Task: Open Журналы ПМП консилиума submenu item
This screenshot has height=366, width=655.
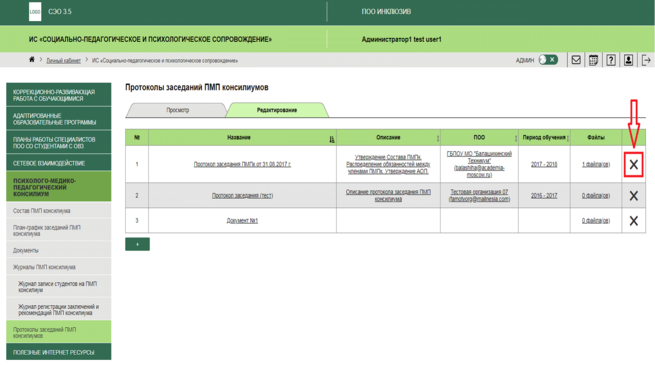Action: pyautogui.click(x=59, y=267)
